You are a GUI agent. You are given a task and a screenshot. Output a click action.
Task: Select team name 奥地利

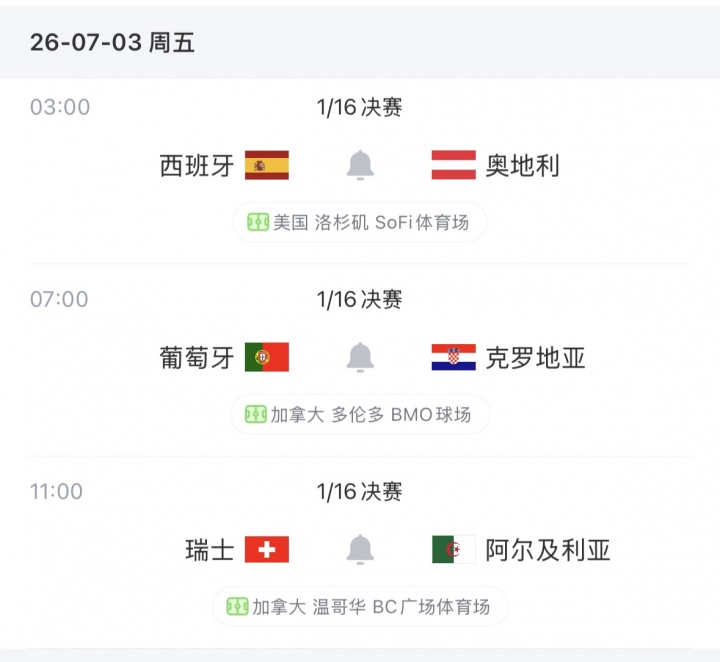click(523, 165)
